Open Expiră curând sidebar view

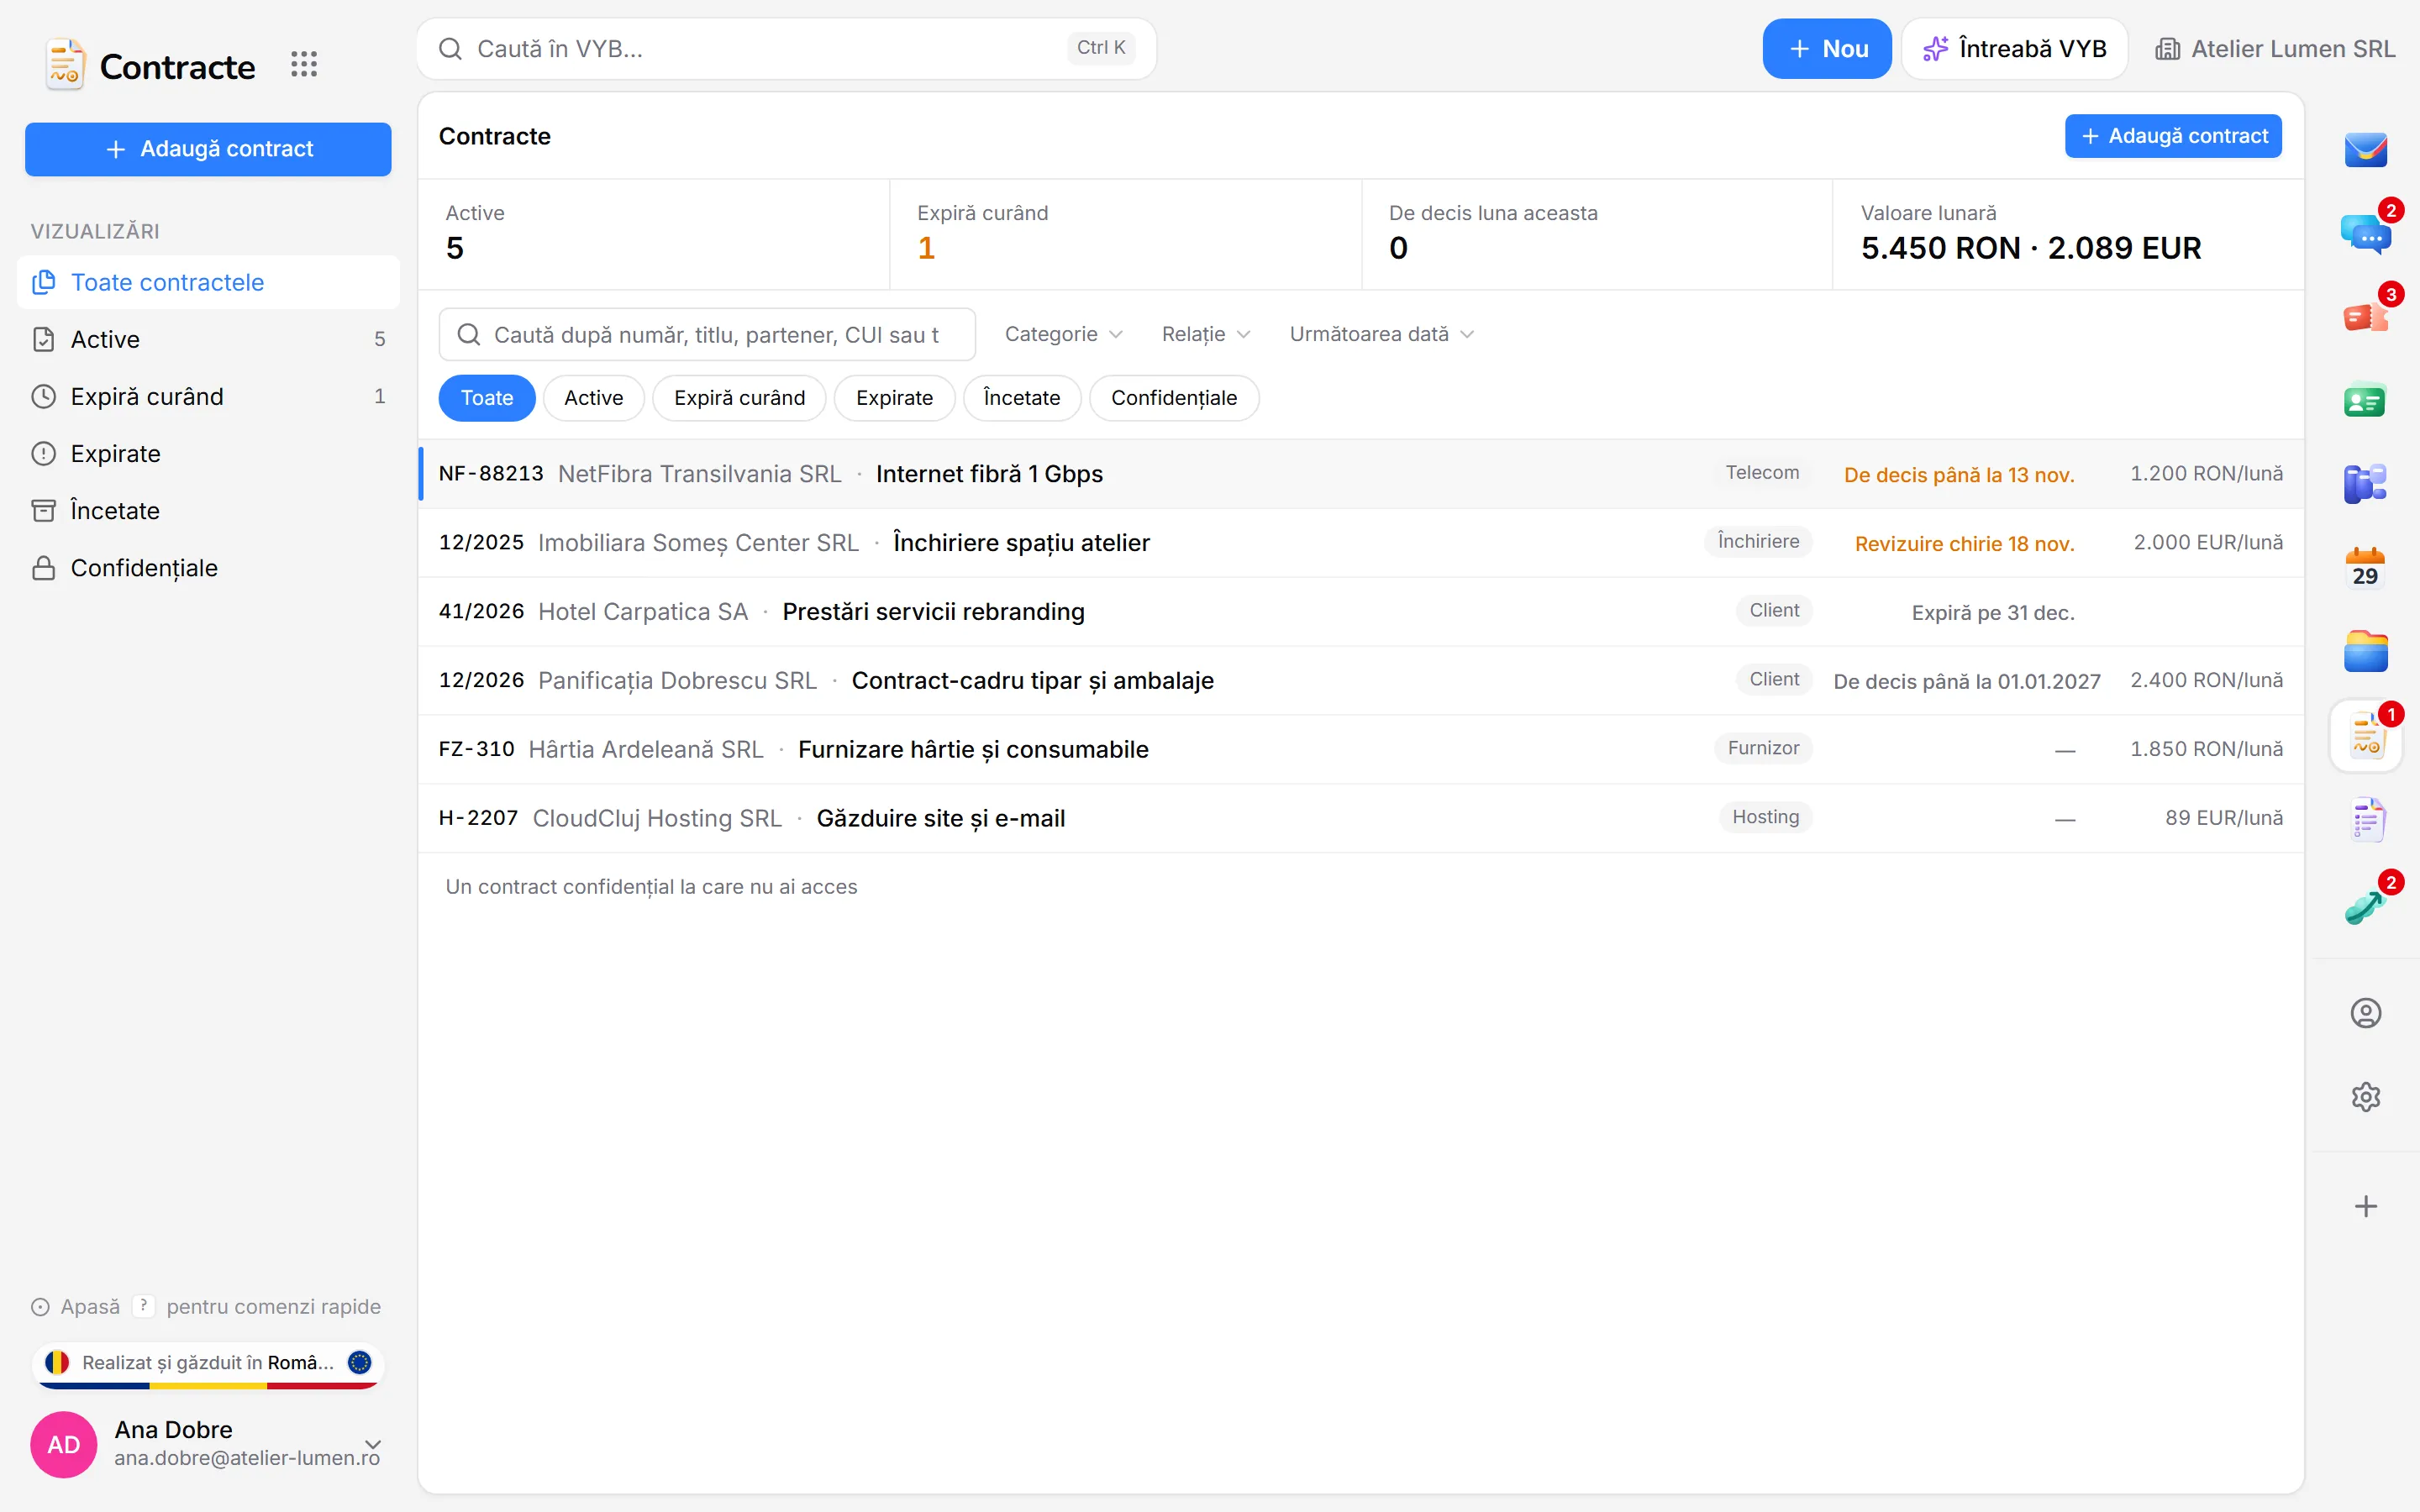pyautogui.click(x=208, y=397)
